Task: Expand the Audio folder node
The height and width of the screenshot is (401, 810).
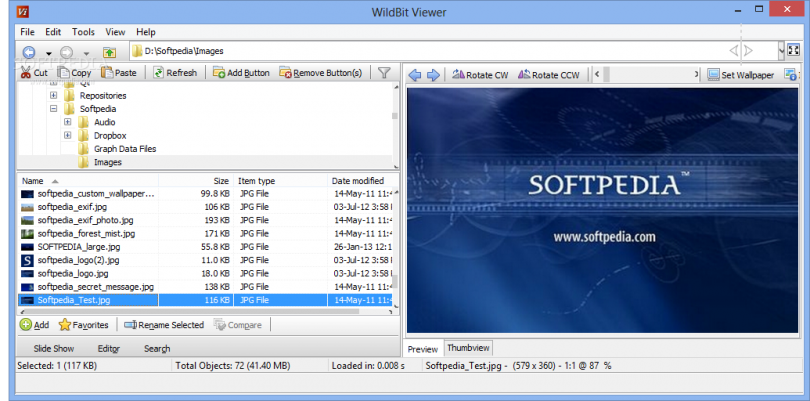Action: tap(68, 122)
